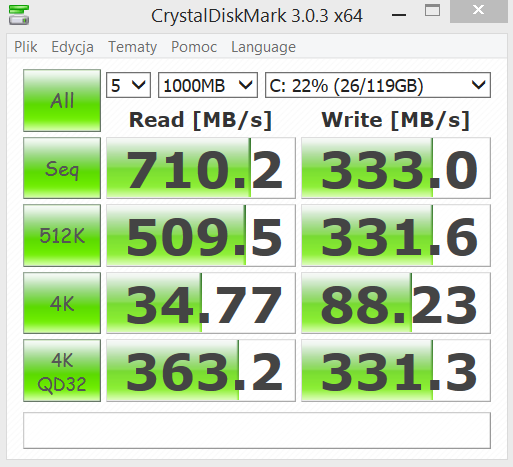The height and width of the screenshot is (467, 513).
Task: Click the empty comment field at bottom
Action: click(257, 430)
